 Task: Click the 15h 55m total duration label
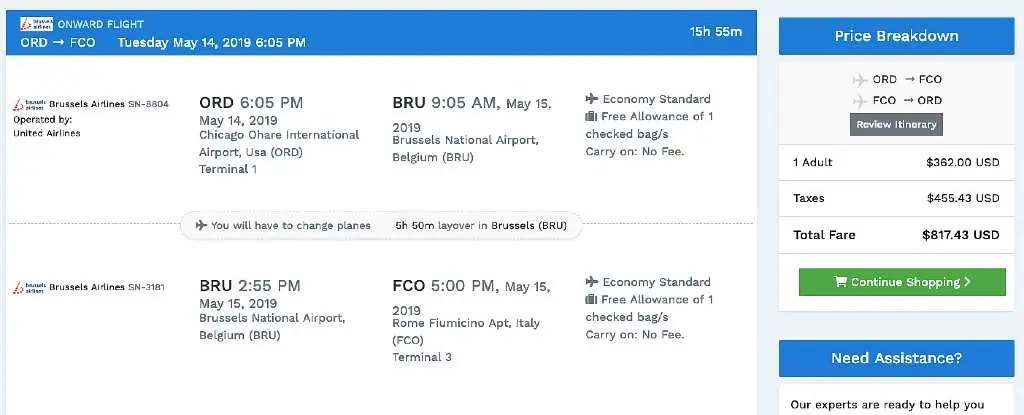click(x=716, y=31)
